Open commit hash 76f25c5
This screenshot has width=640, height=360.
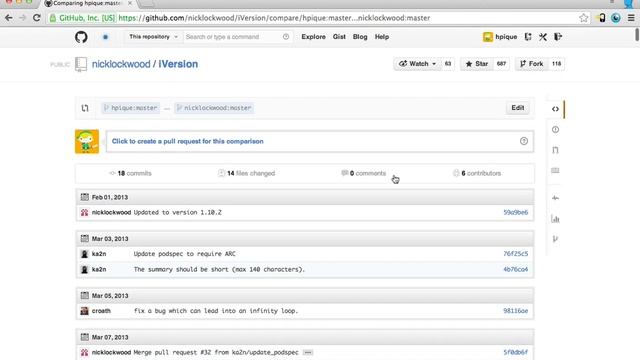[x=516, y=254]
